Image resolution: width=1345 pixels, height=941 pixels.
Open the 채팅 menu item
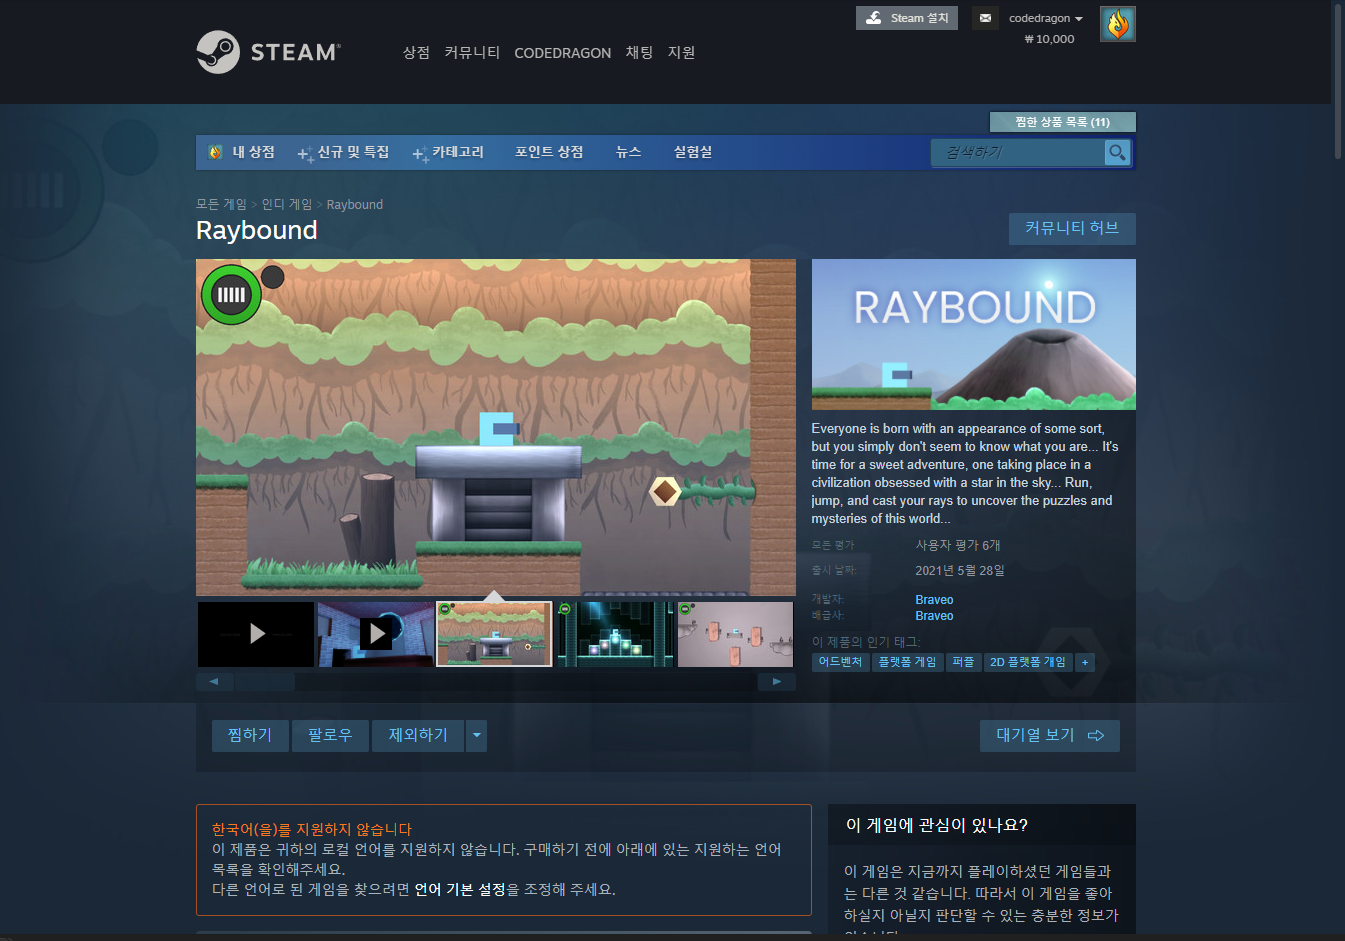639,52
